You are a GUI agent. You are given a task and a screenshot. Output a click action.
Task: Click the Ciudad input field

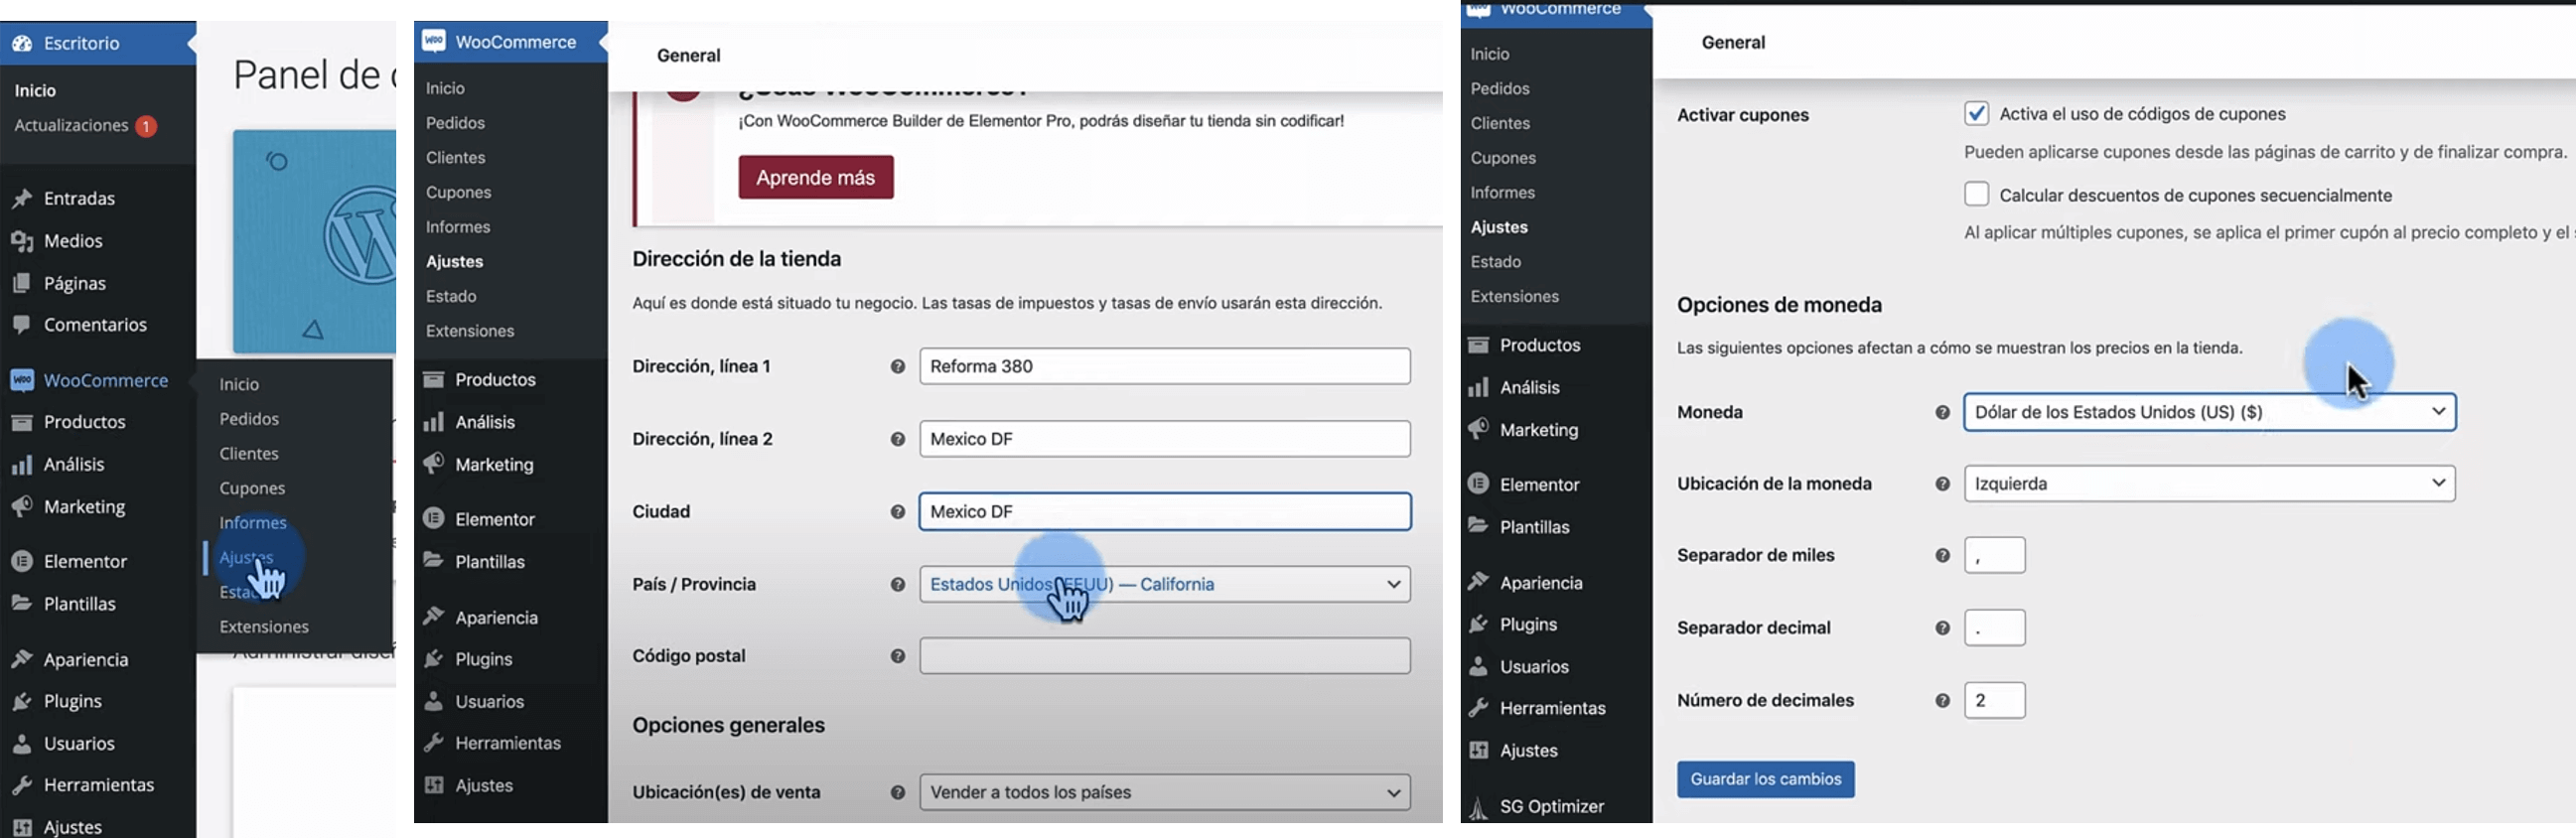pyautogui.click(x=1165, y=511)
